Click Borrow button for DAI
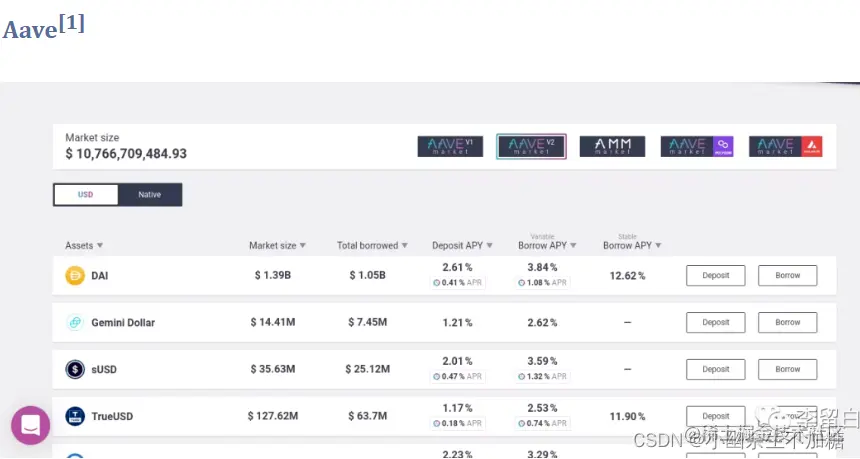The width and height of the screenshot is (860, 459). tap(788, 275)
